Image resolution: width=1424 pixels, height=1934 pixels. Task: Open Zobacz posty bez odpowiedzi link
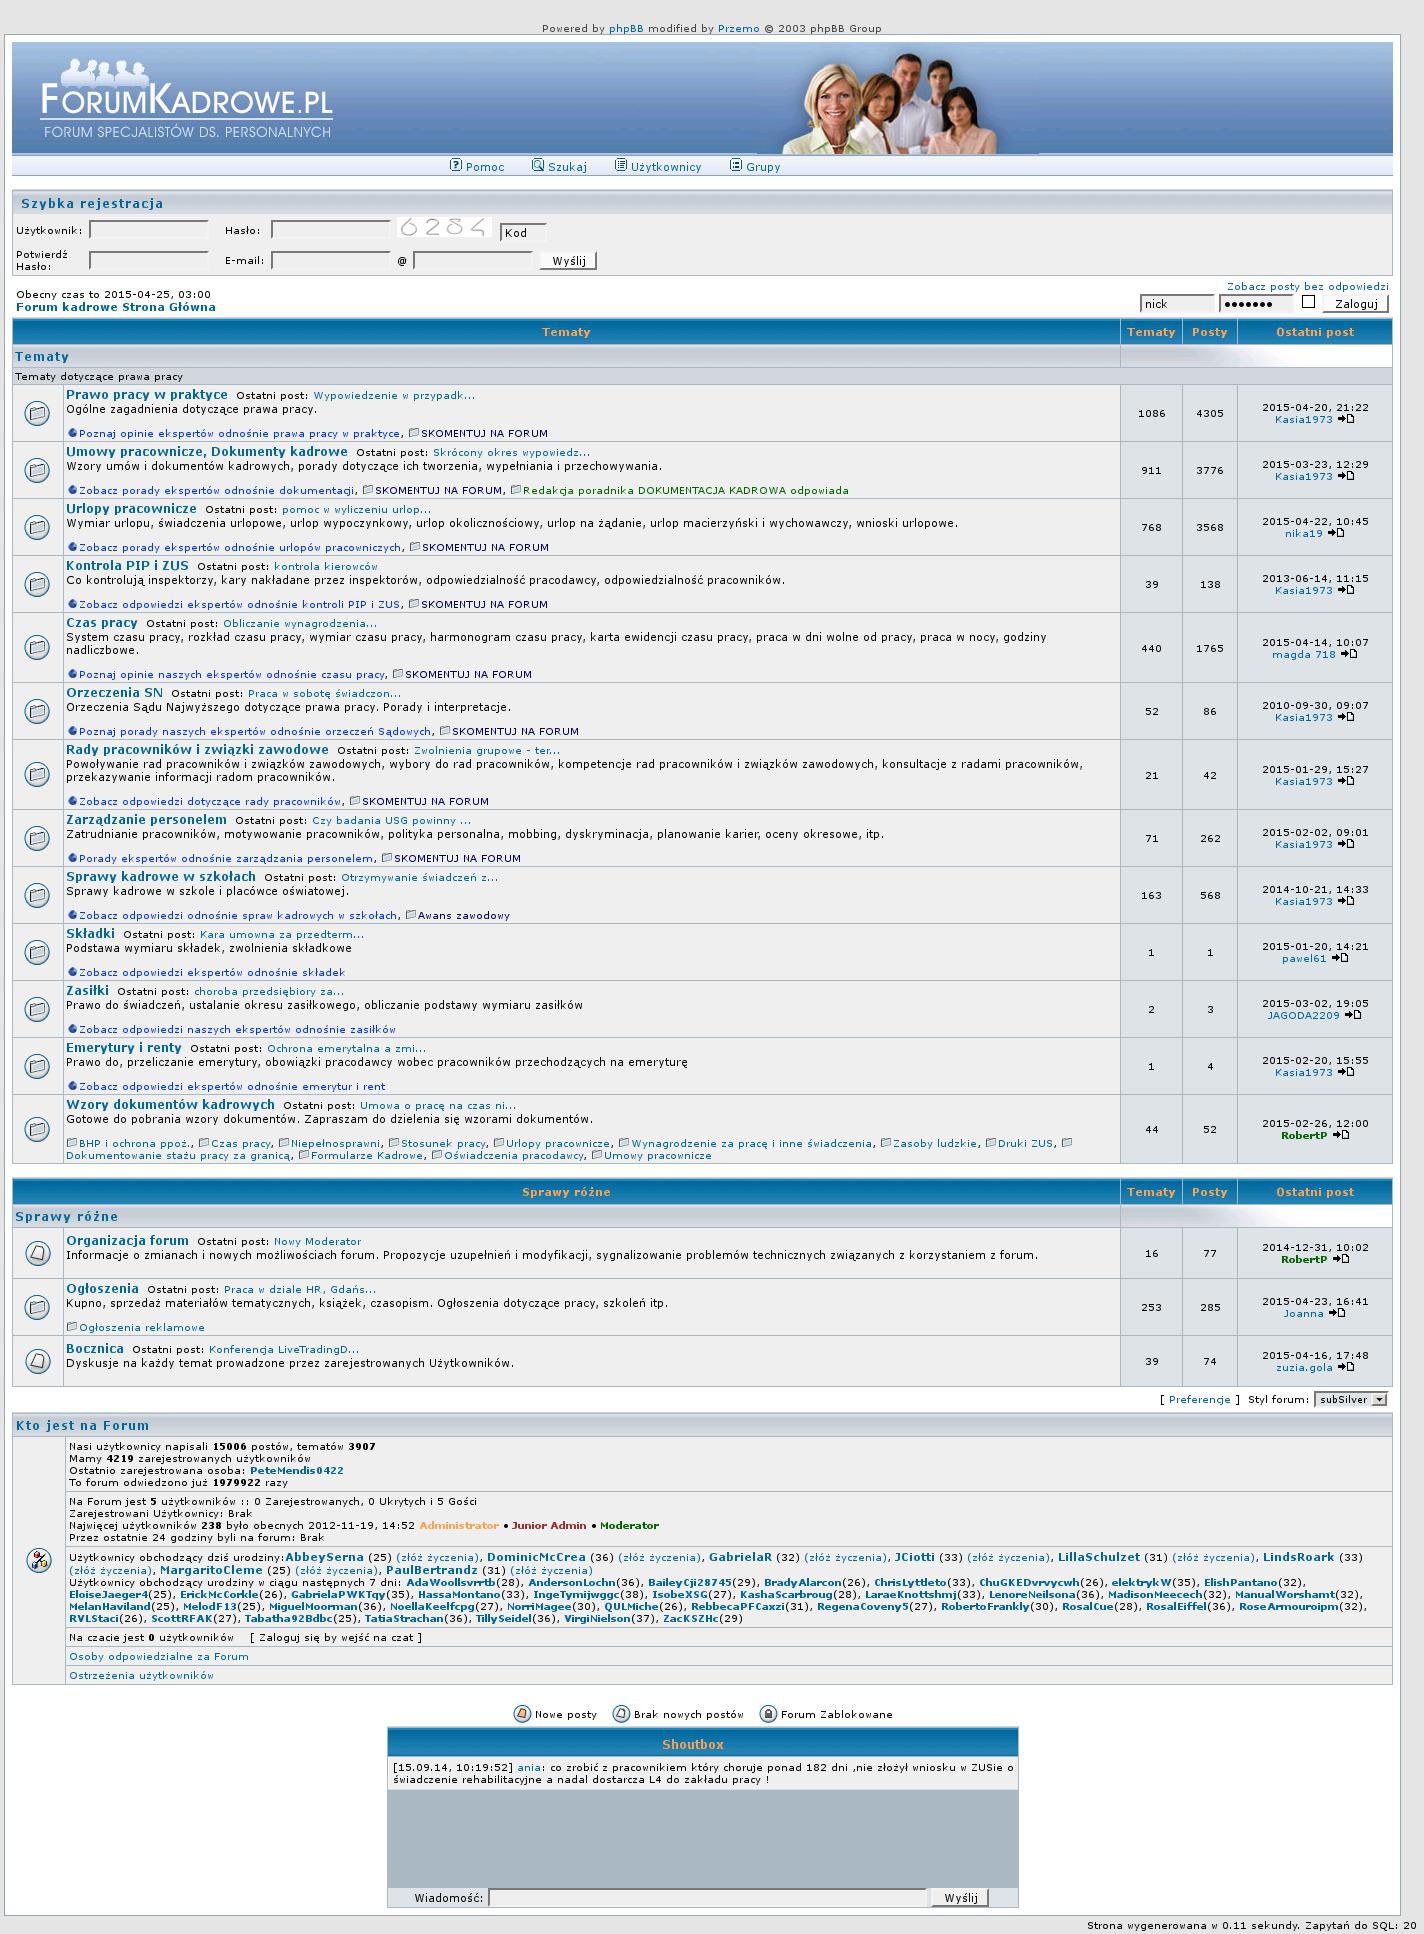click(1307, 287)
